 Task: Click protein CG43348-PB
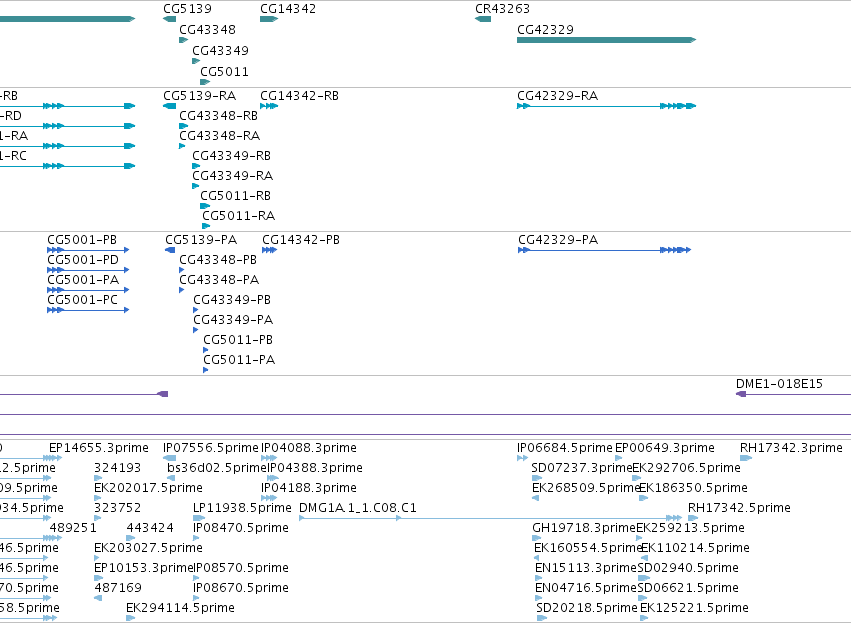[x=218, y=260]
